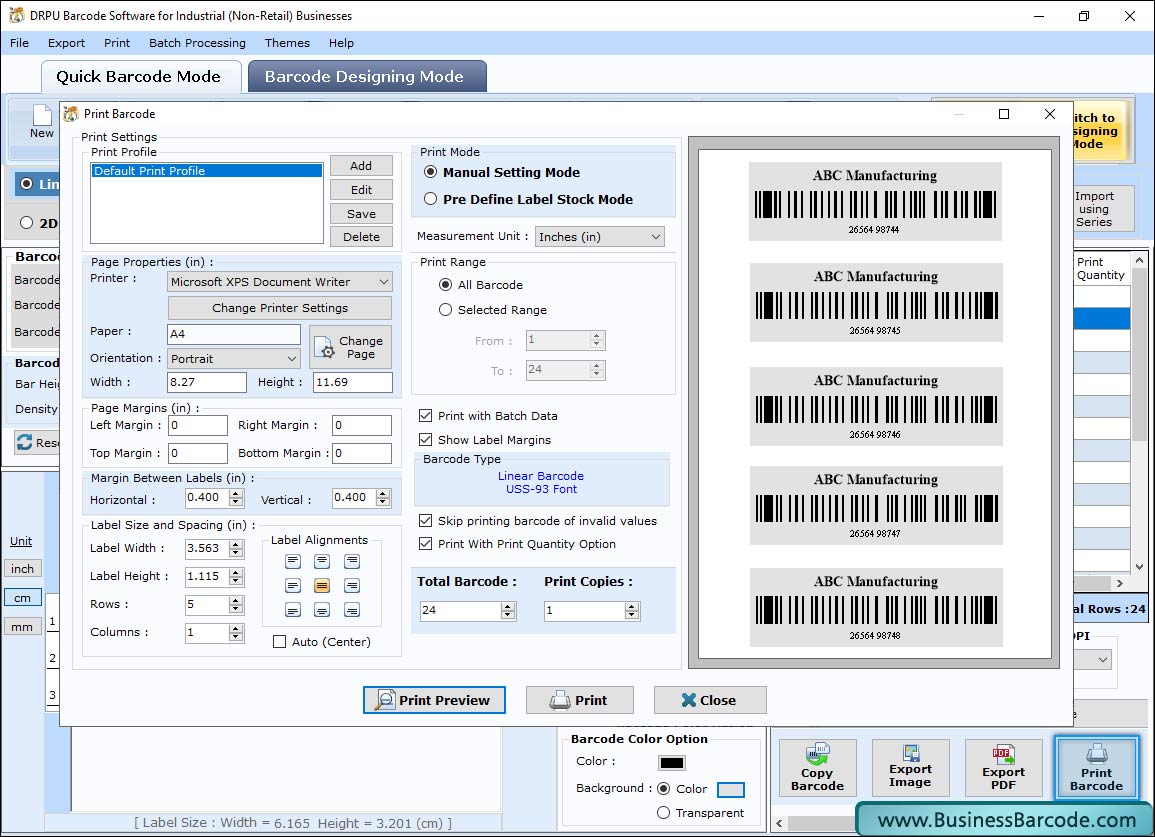Click the Export PDF icon button
The height and width of the screenshot is (837, 1155).
click(x=1003, y=768)
